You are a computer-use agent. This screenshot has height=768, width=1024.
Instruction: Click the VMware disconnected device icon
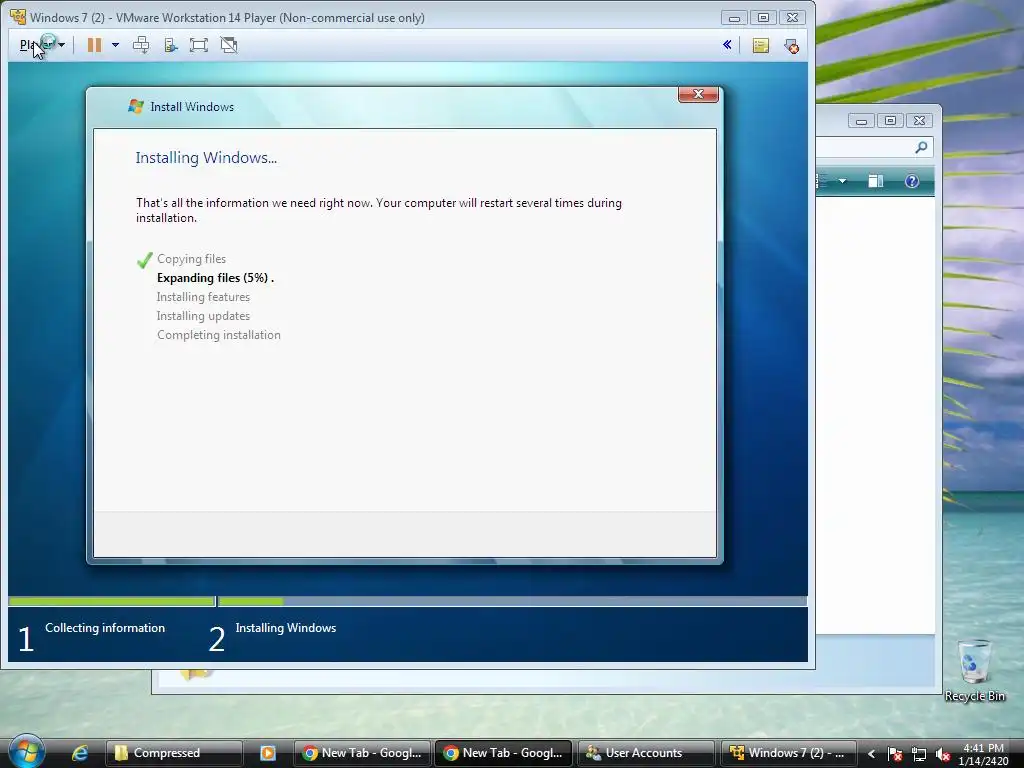point(791,46)
